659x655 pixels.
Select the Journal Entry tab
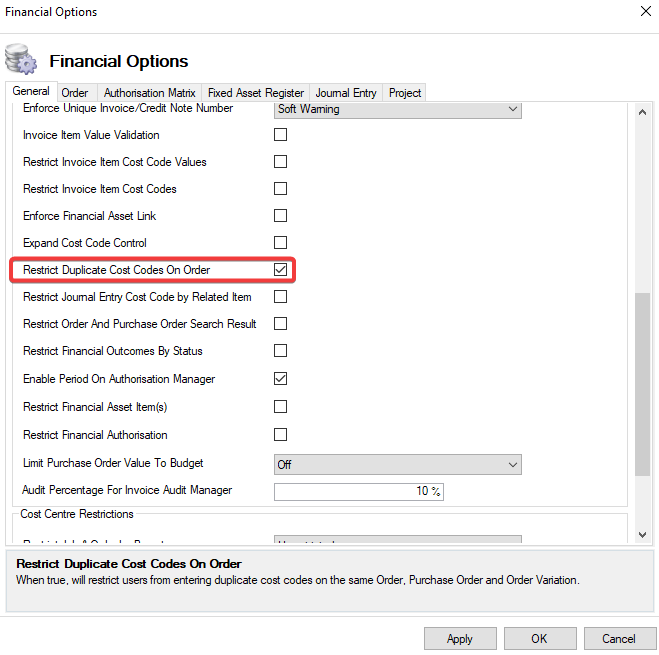pos(346,93)
